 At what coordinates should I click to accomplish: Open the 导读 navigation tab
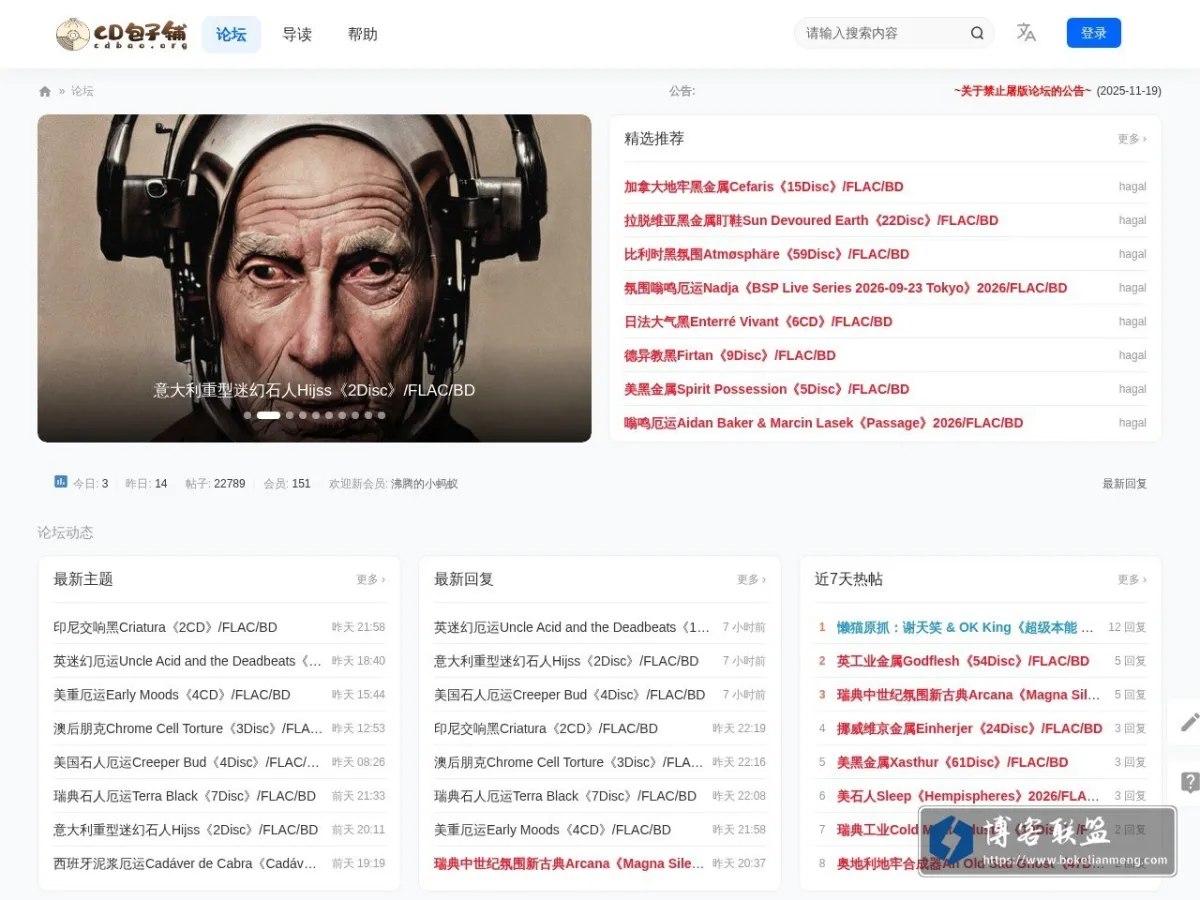coord(297,34)
